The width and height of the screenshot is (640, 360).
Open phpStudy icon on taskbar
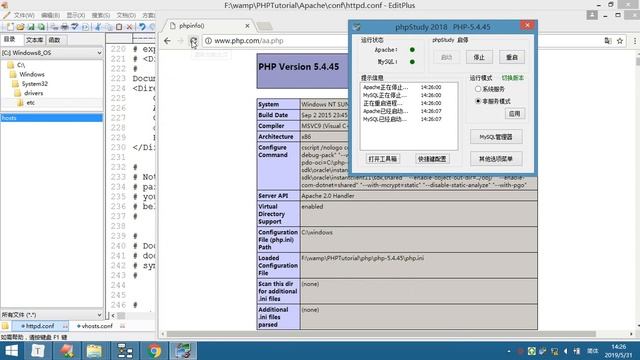(183, 351)
